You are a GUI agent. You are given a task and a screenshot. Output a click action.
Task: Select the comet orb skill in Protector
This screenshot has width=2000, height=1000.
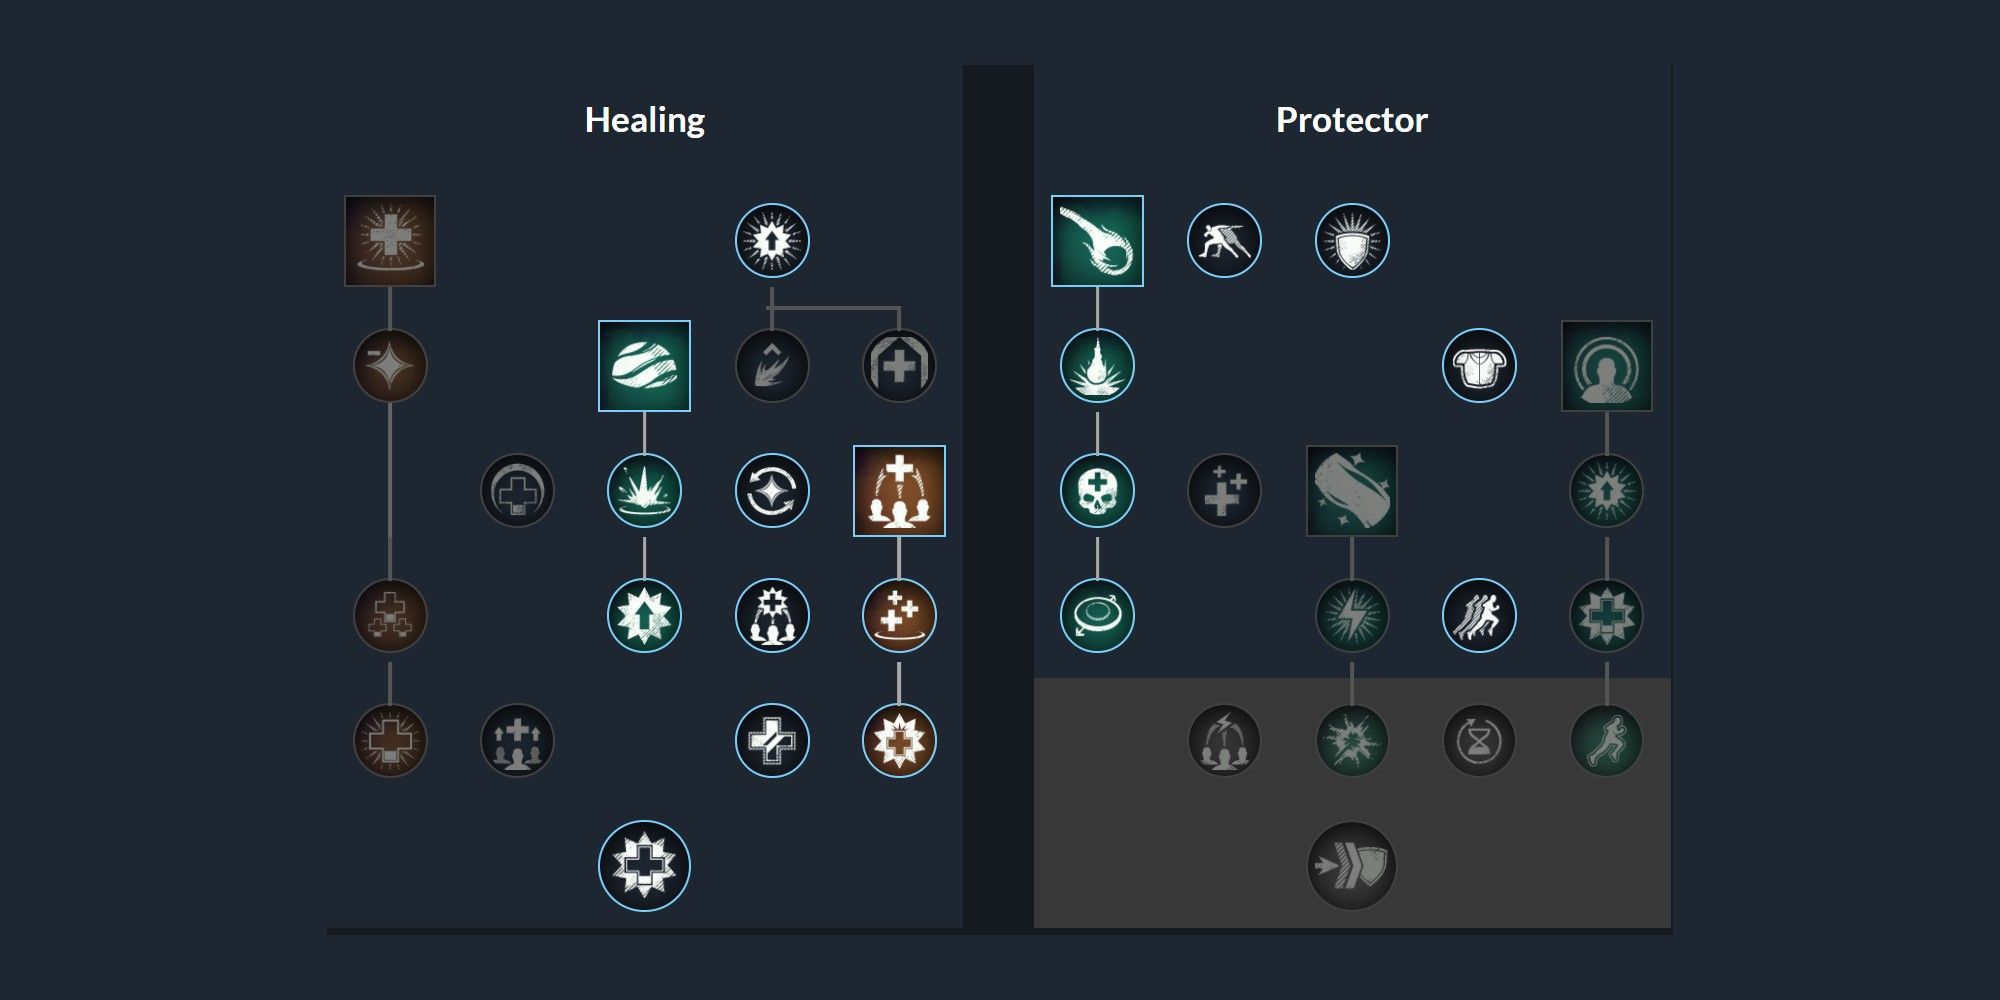pyautogui.click(x=1097, y=241)
